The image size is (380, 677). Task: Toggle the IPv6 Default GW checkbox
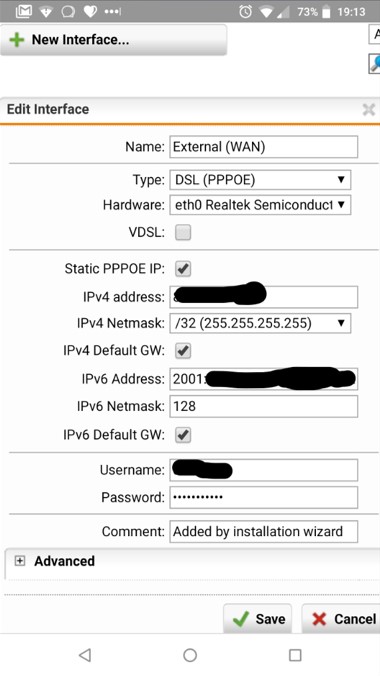(183, 434)
